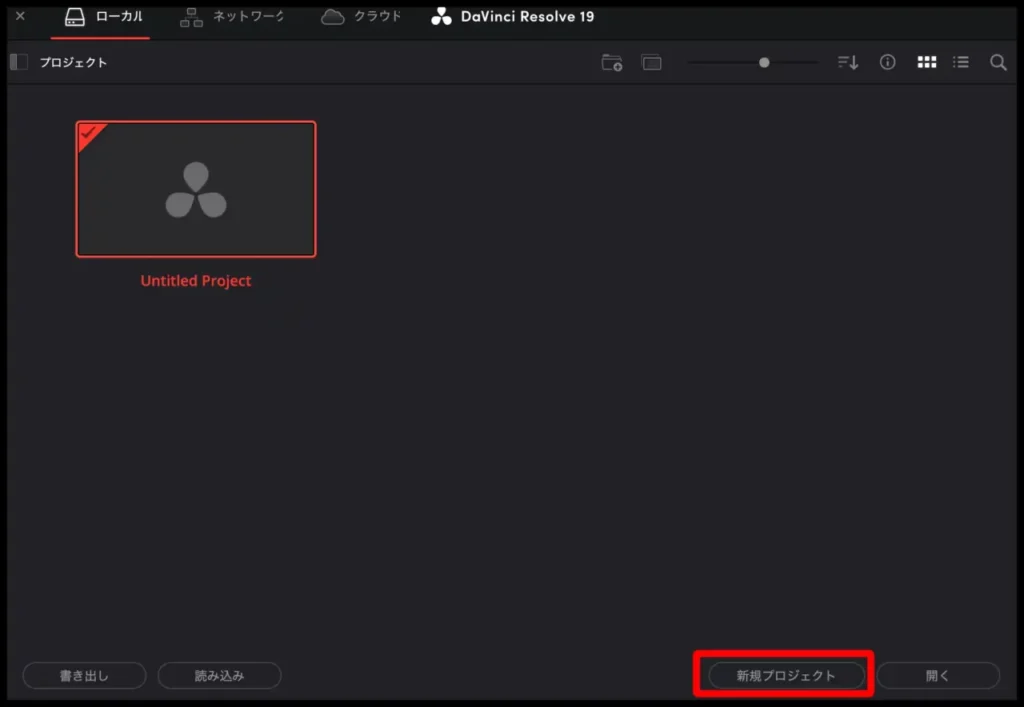This screenshot has height=707, width=1024.
Task: Click the DaVinci Resolve 19 logo icon
Action: click(x=440, y=16)
